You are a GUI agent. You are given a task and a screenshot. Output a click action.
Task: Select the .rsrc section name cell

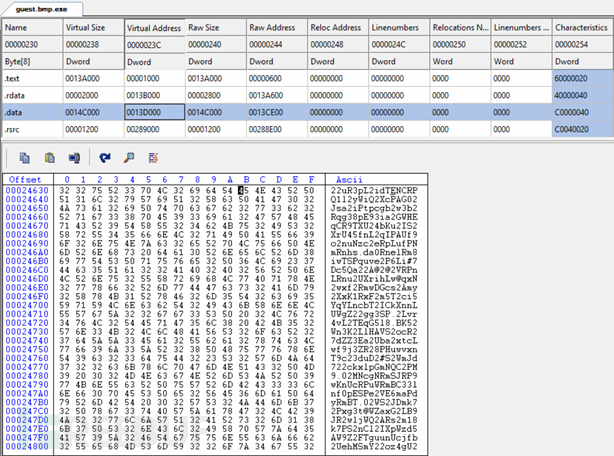[x=30, y=130]
